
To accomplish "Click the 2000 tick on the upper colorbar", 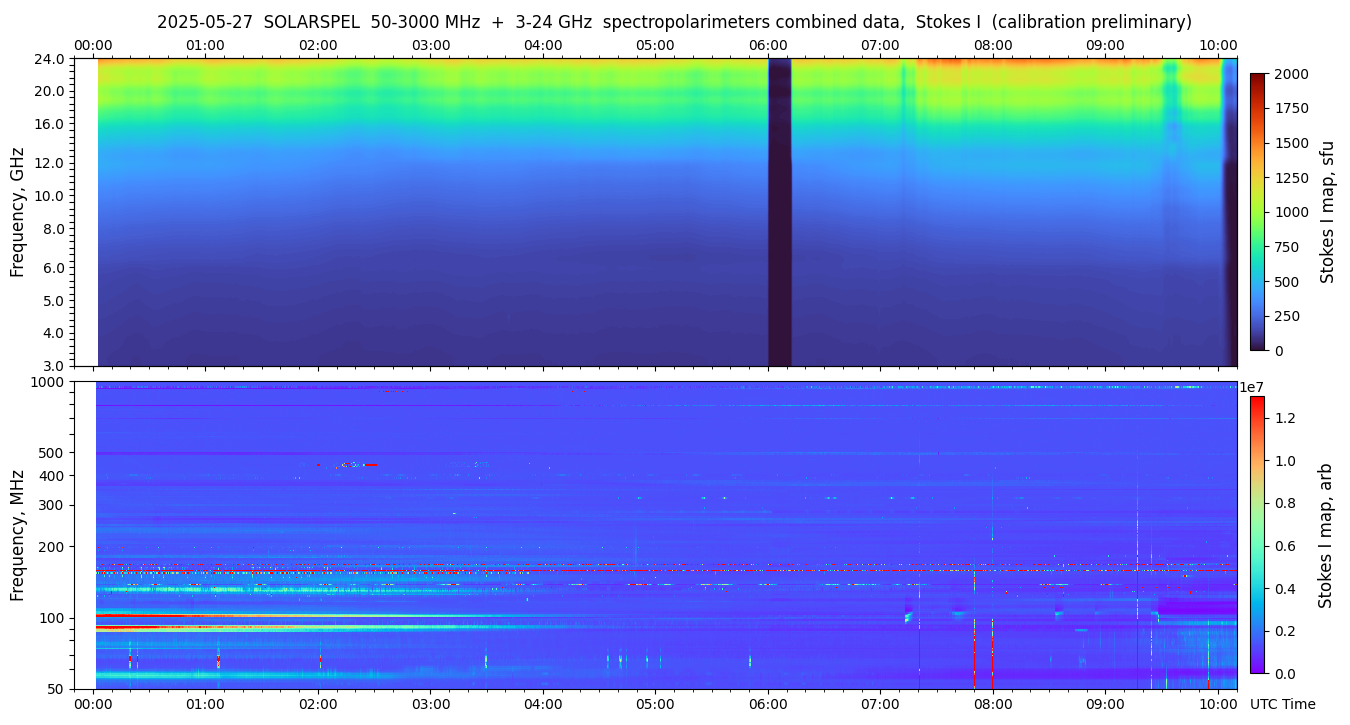I will pyautogui.click(x=1289, y=74).
